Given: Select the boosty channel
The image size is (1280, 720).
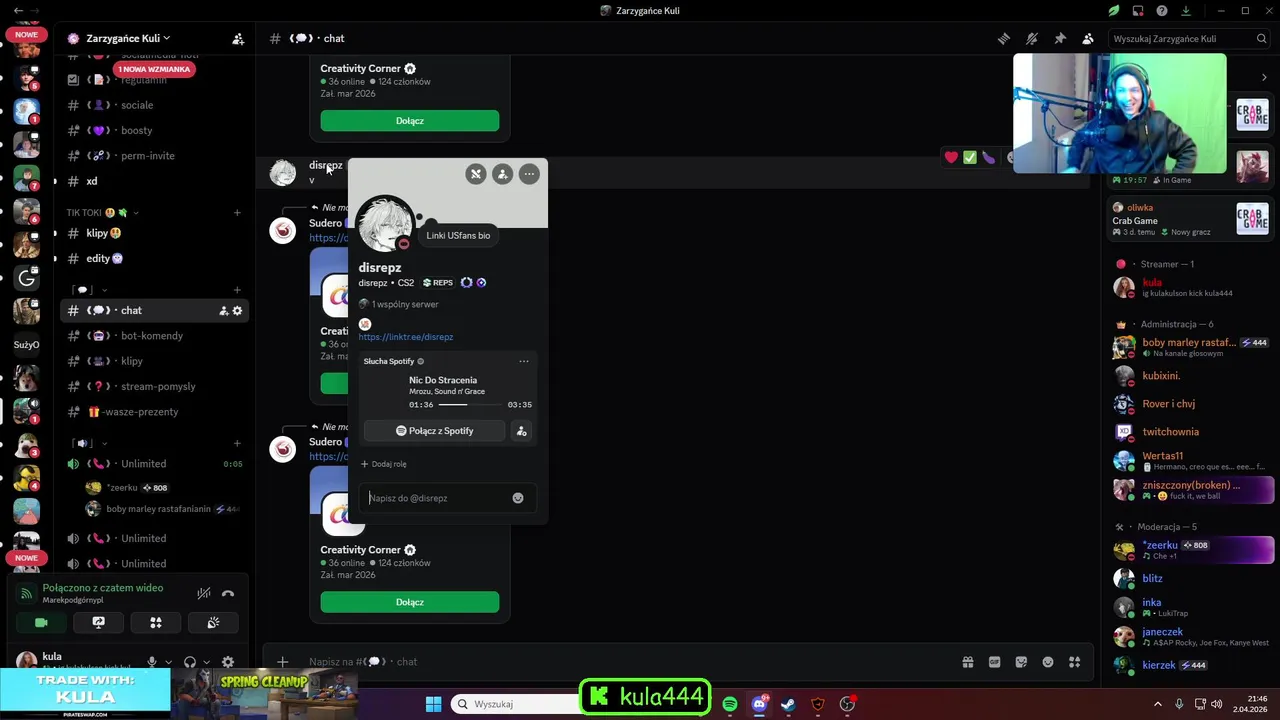Looking at the screenshot, I should tap(154, 130).
